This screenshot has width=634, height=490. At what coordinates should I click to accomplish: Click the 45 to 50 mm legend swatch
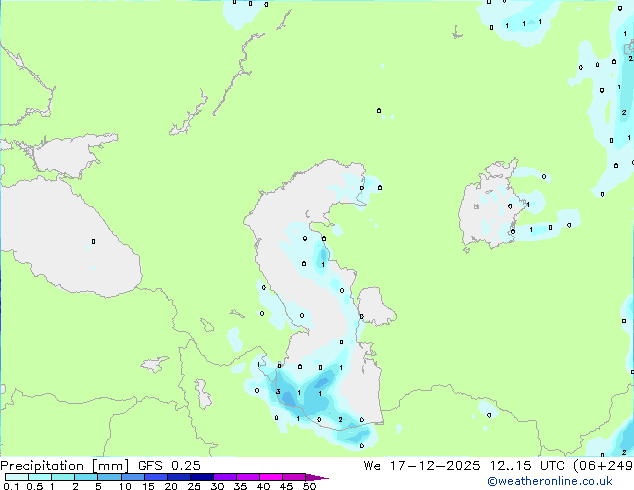[x=294, y=477]
